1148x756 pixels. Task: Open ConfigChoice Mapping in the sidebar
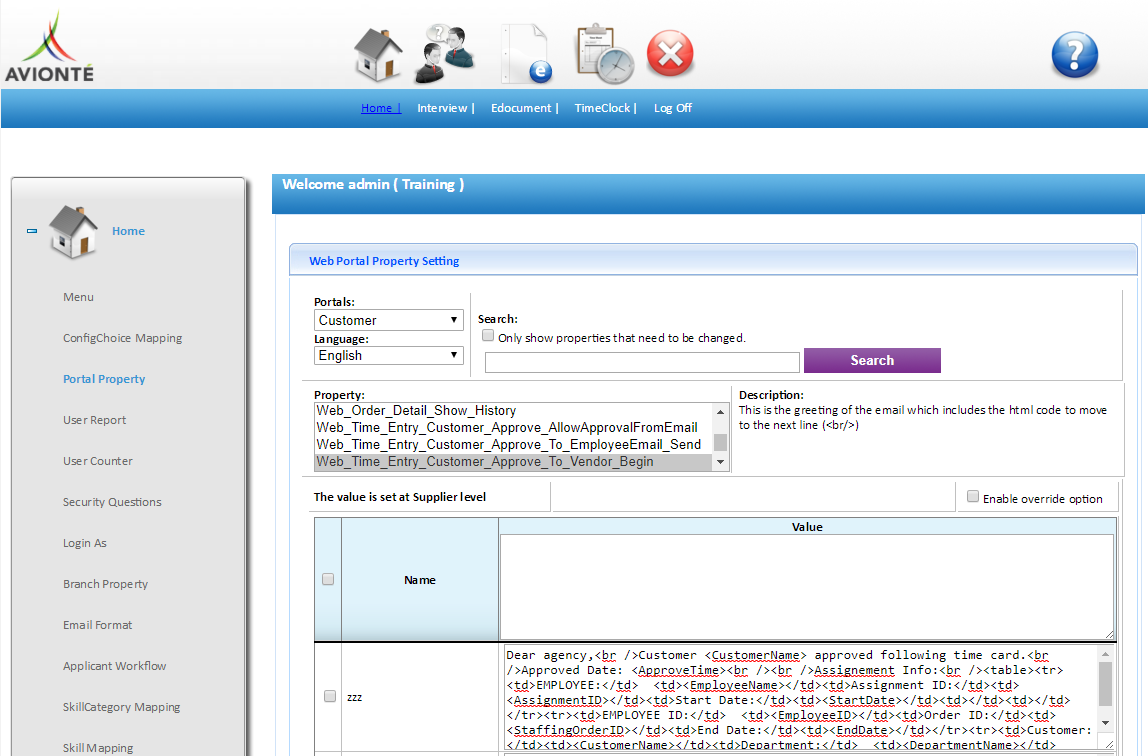point(122,338)
